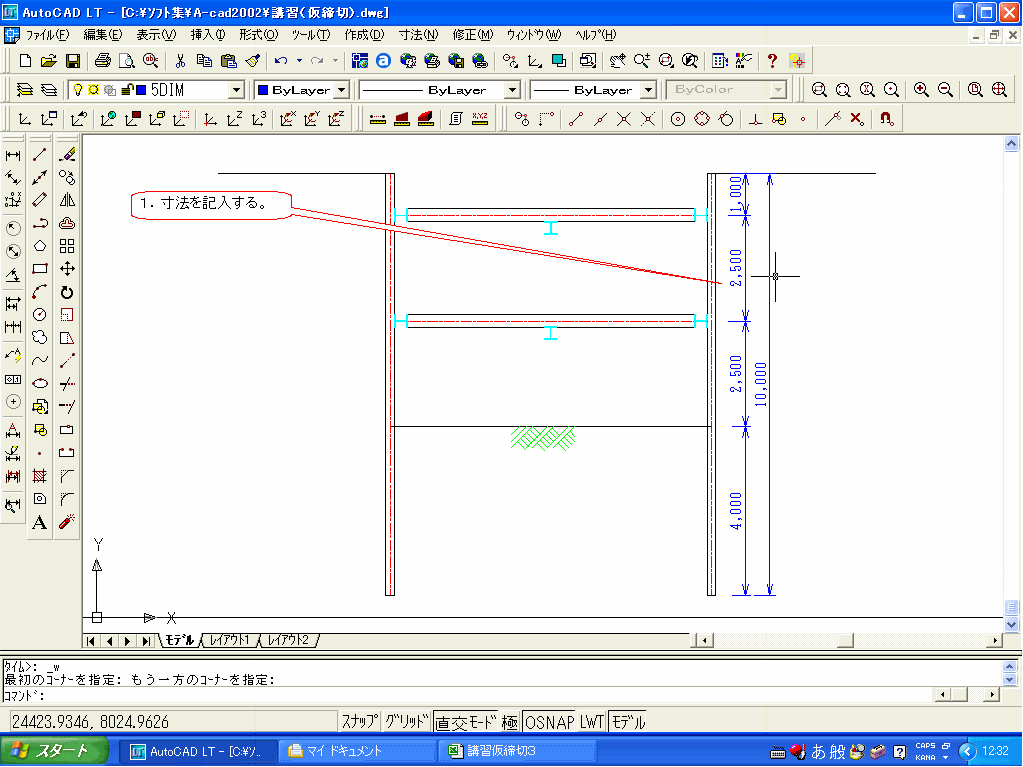This screenshot has width=1023, height=767.
Task: Expand the ByColor plot style dropdown
Action: click(778, 89)
